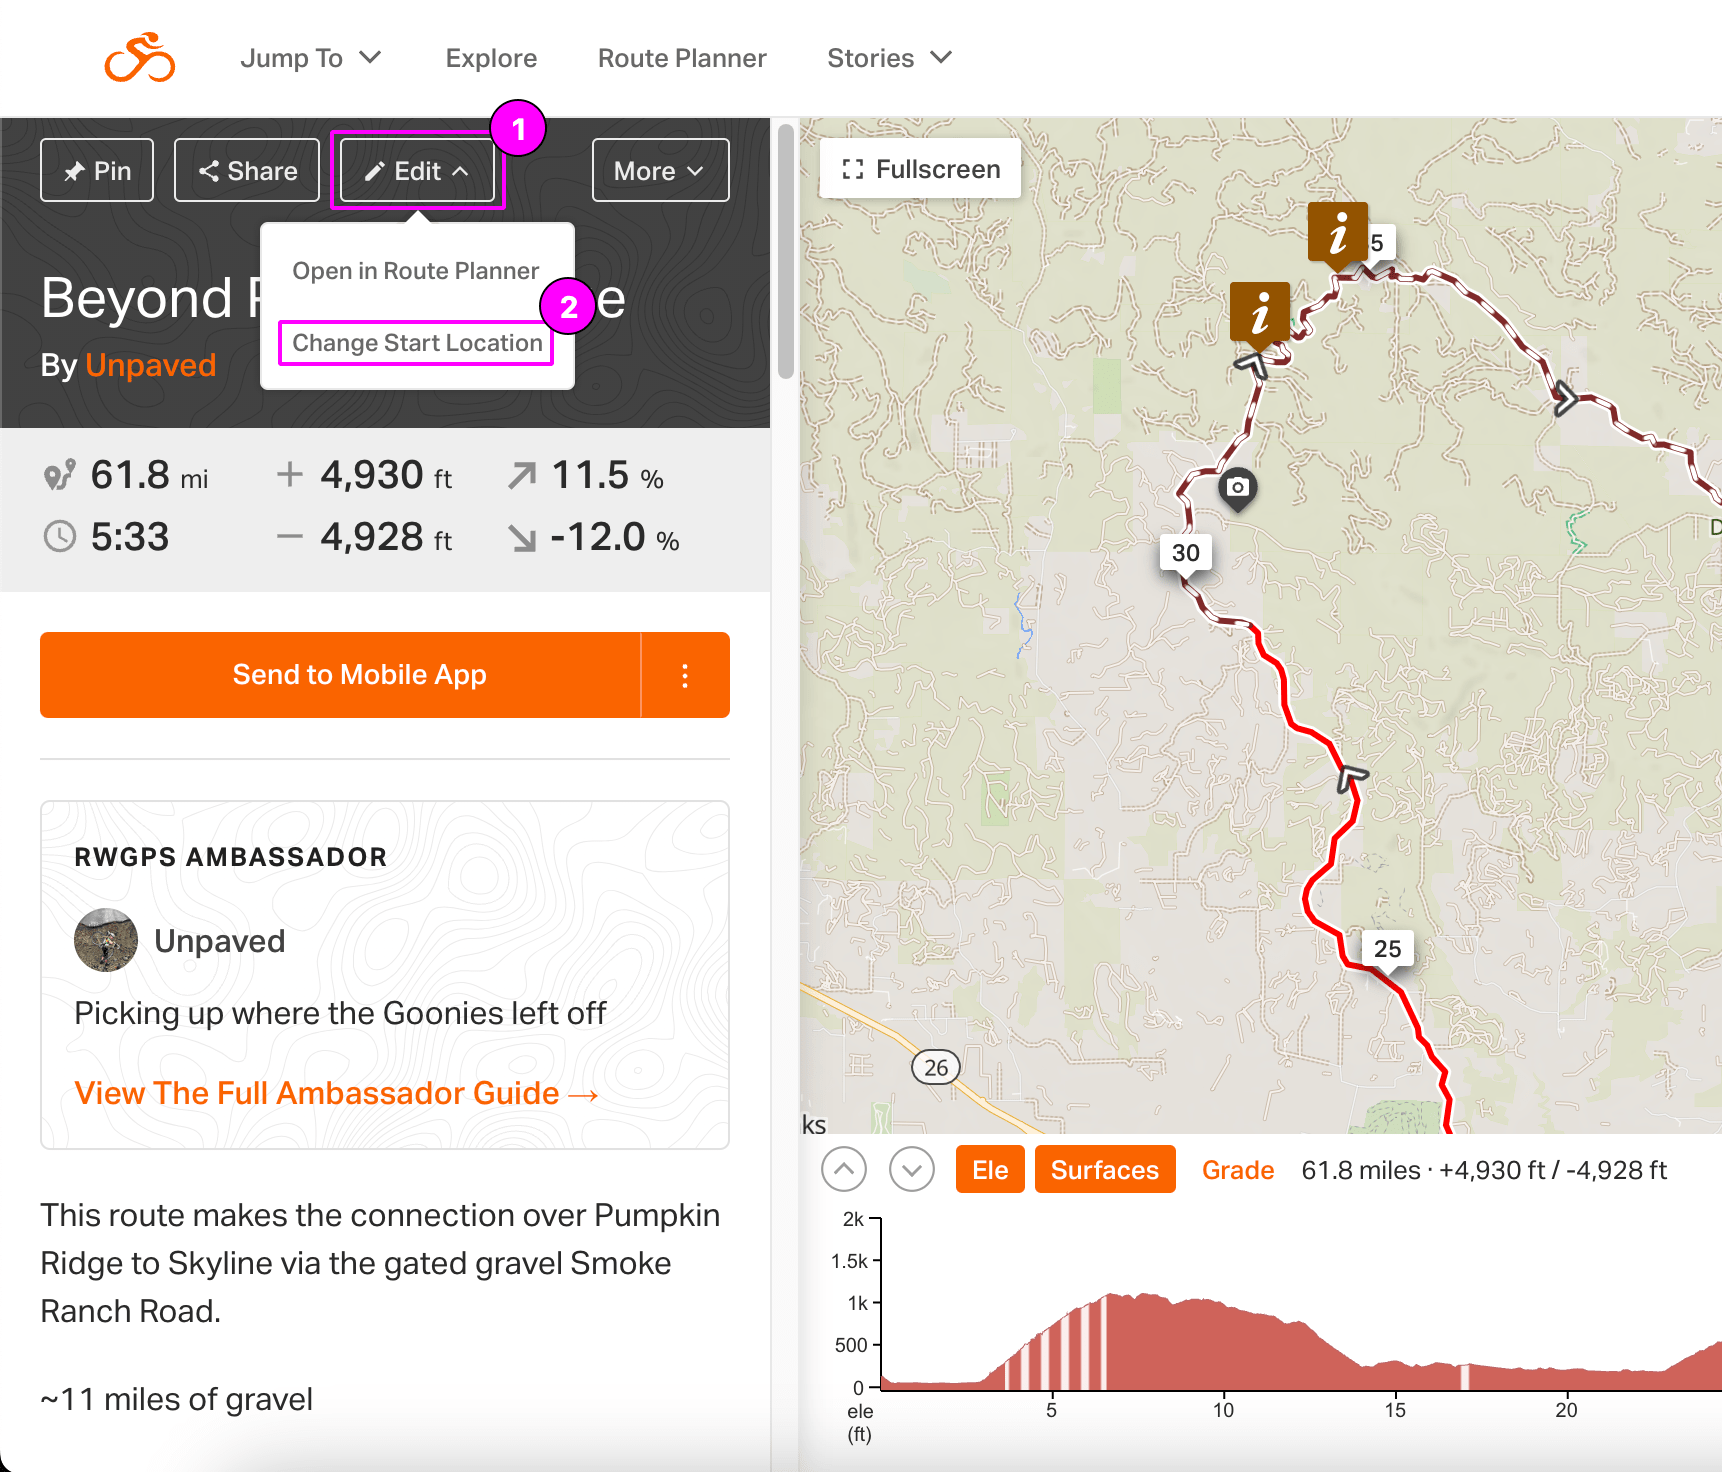Open the More dropdown
The image size is (1722, 1472).
click(x=659, y=170)
